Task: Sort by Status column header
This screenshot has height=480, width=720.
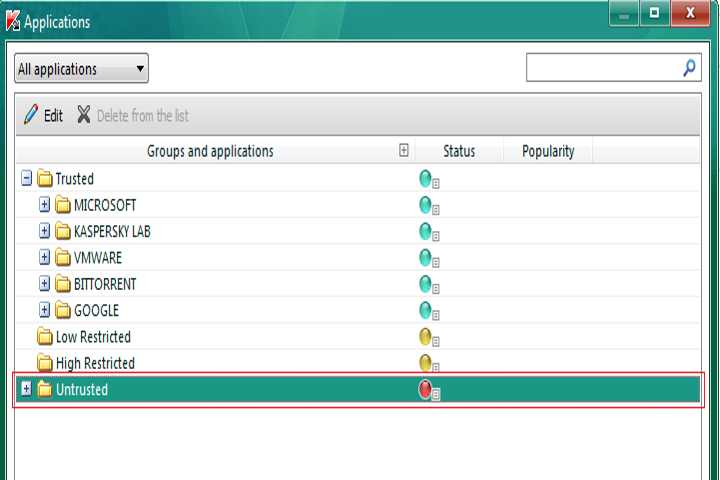Action: (459, 151)
